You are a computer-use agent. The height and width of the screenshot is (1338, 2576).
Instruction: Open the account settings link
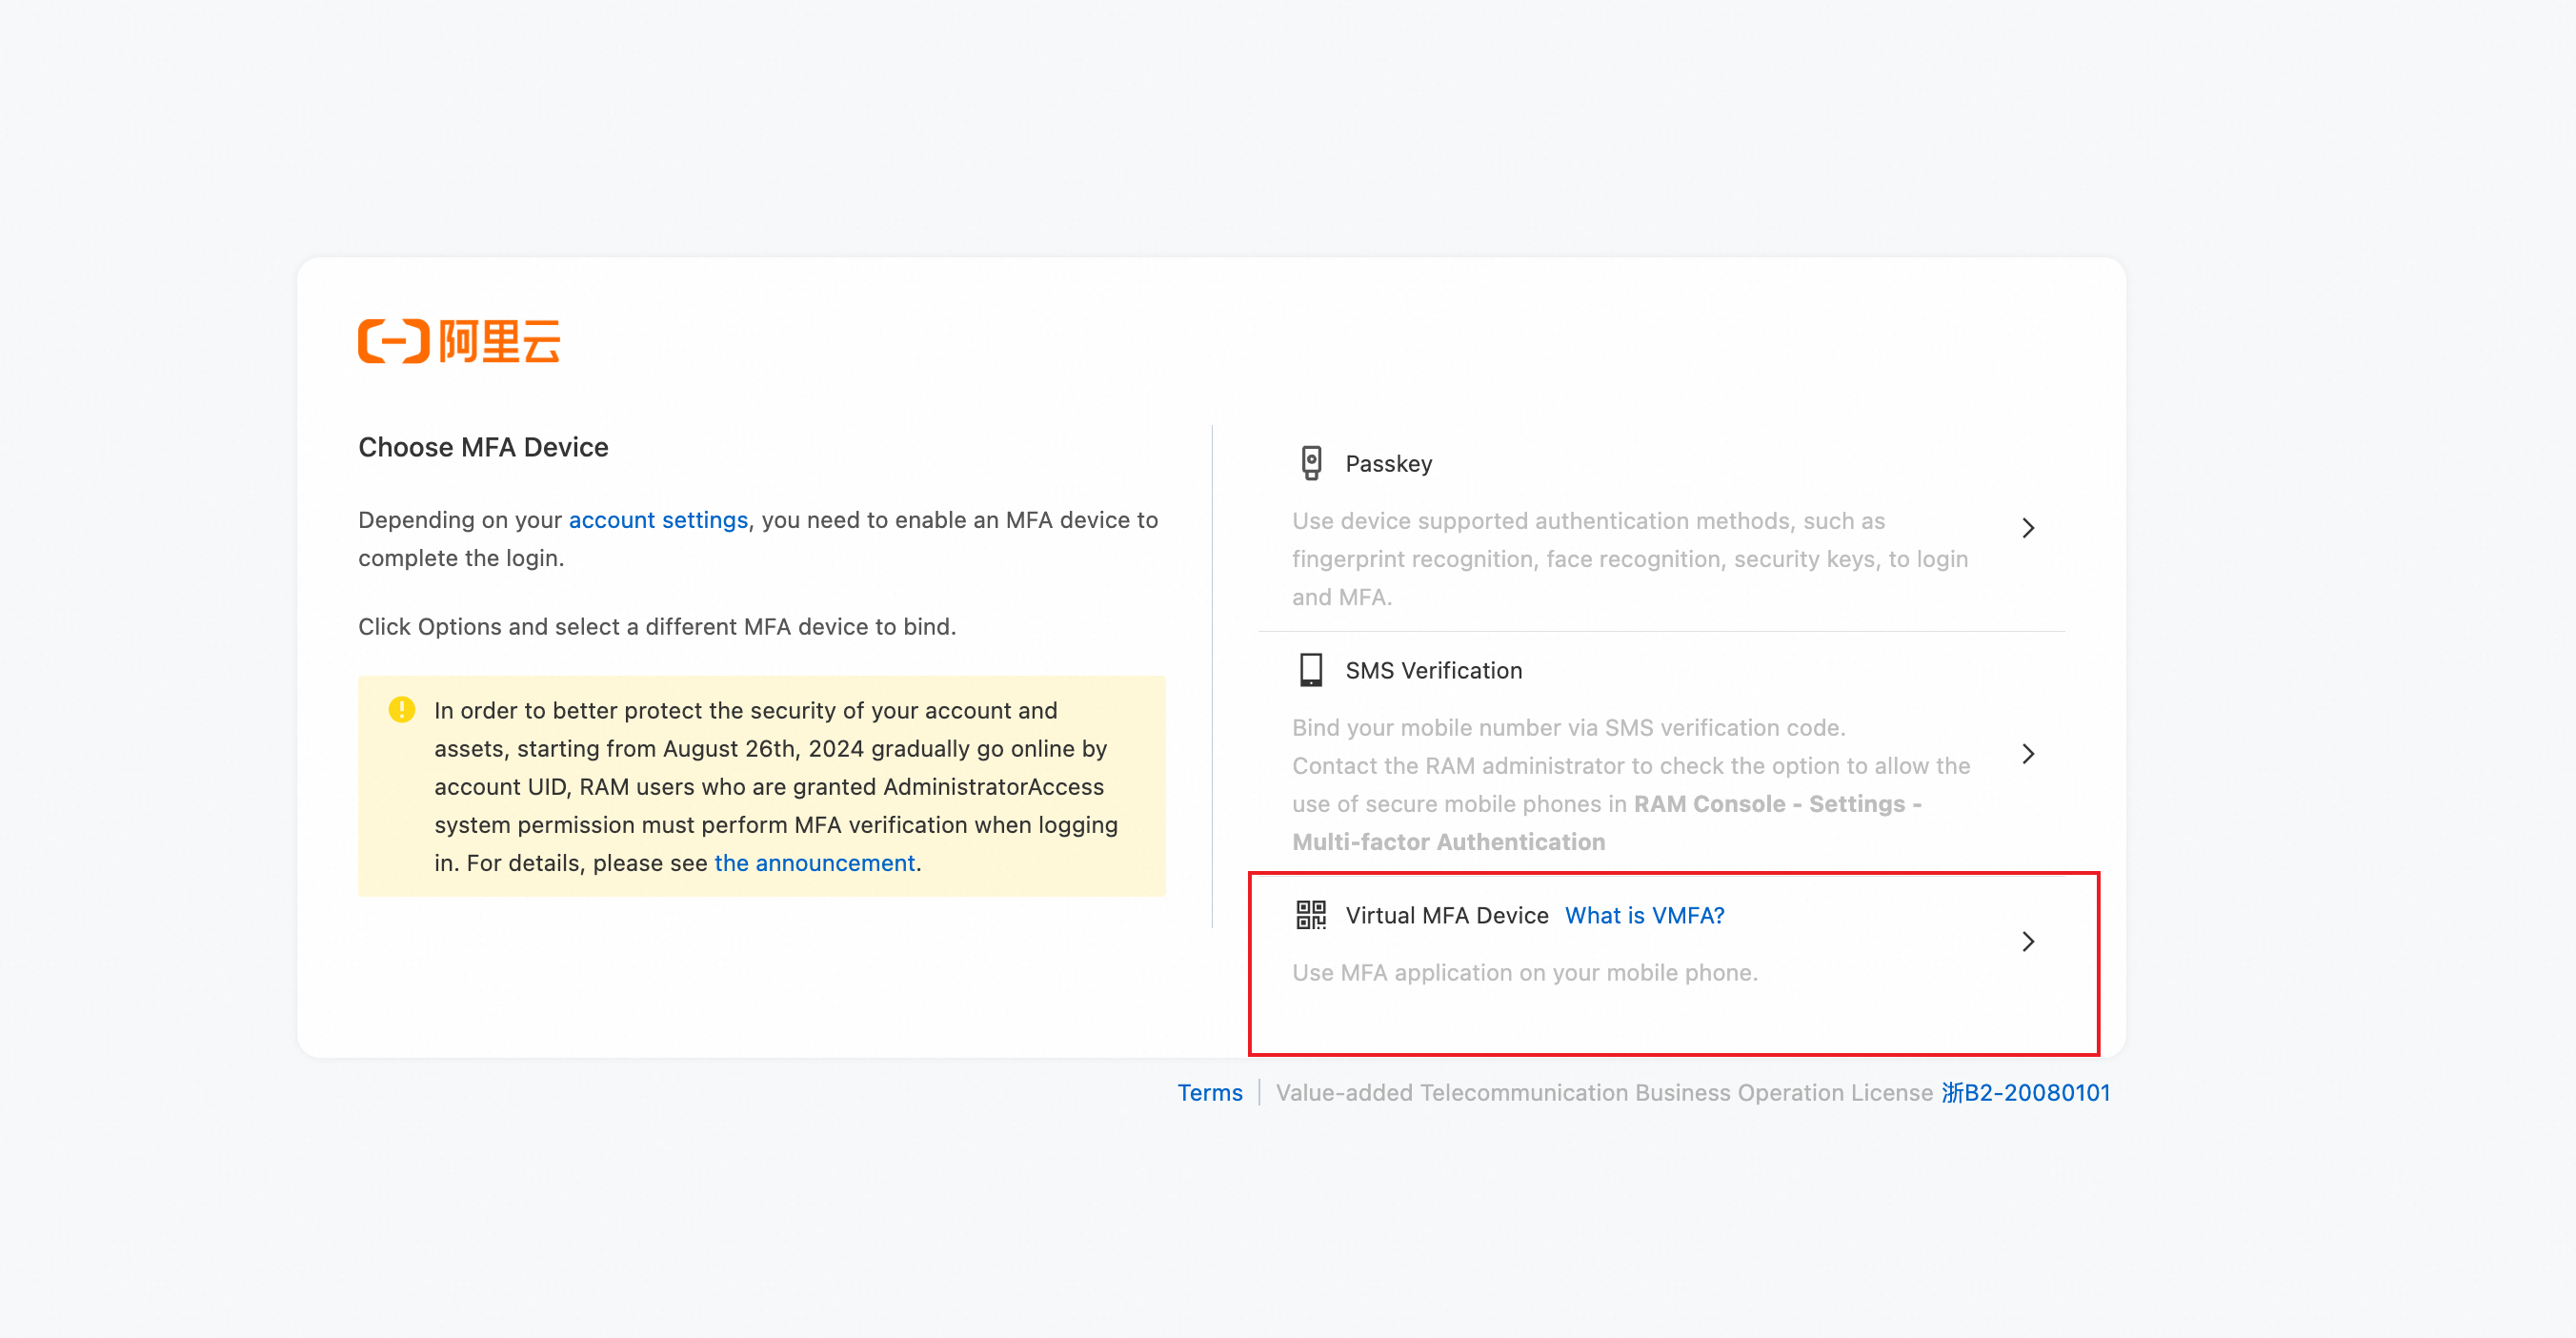coord(658,520)
